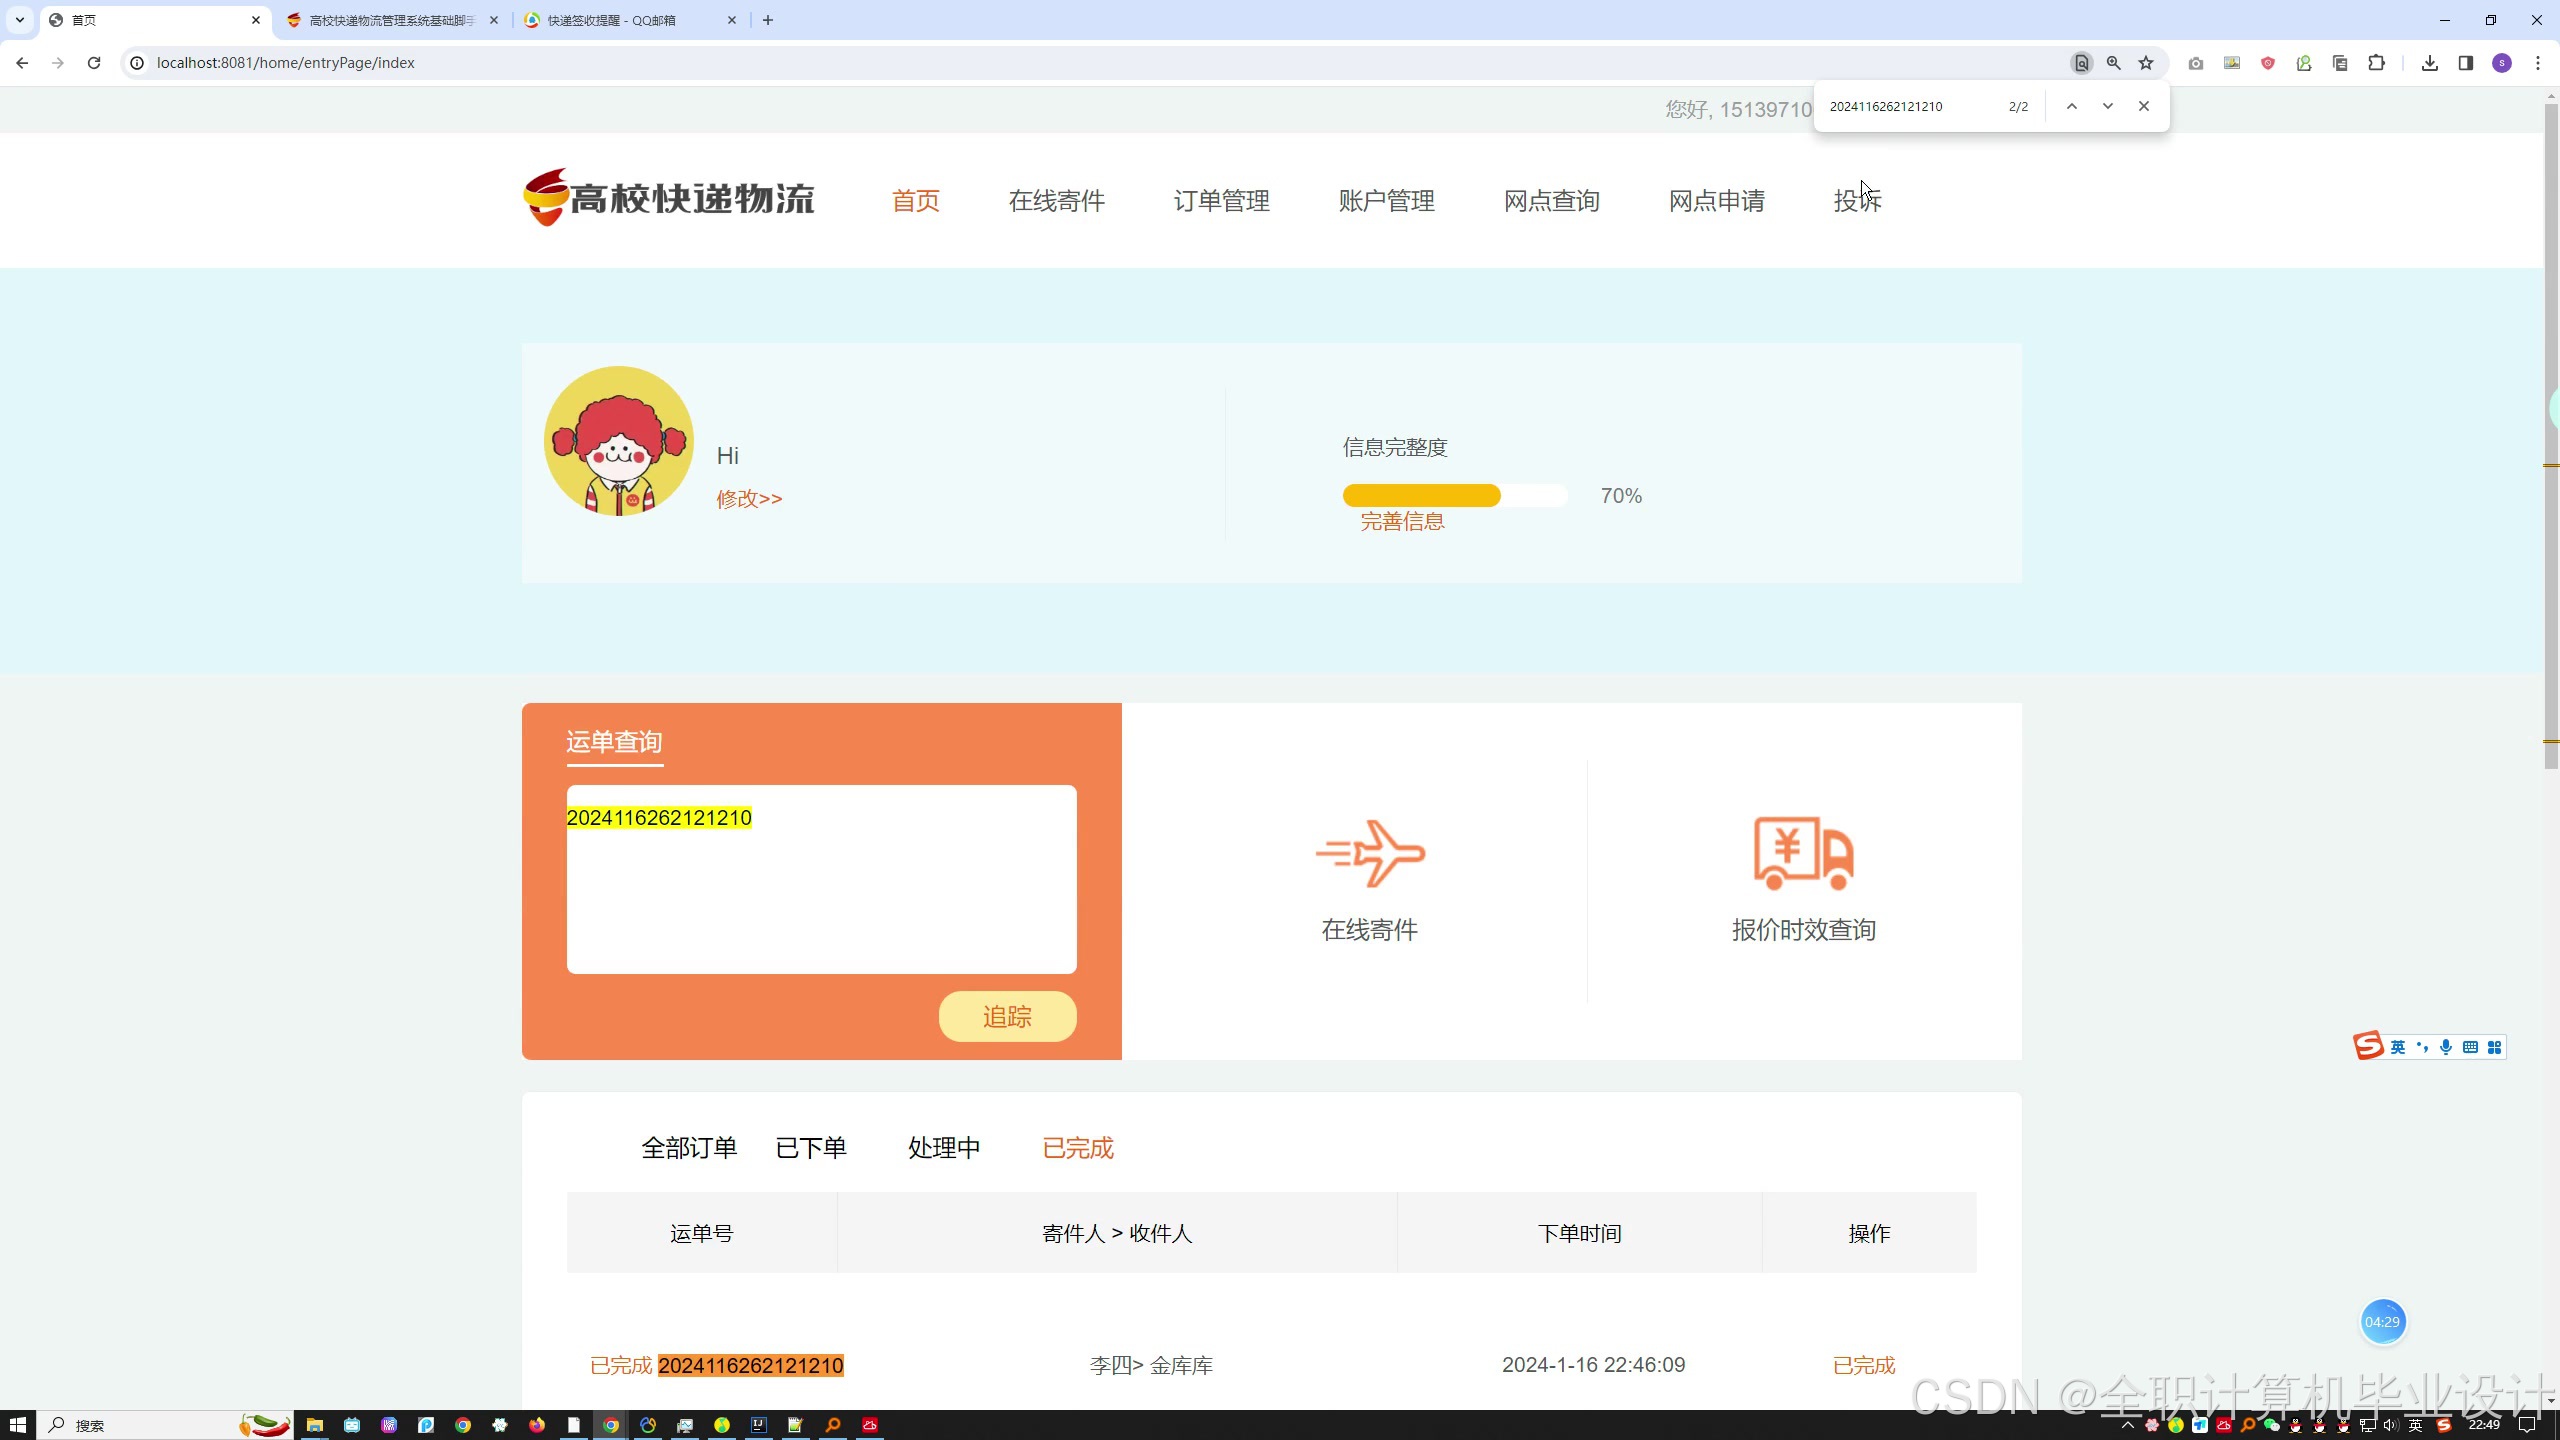Click the truck price quote icon
Screen dimensions: 2560x1440
[1803, 853]
